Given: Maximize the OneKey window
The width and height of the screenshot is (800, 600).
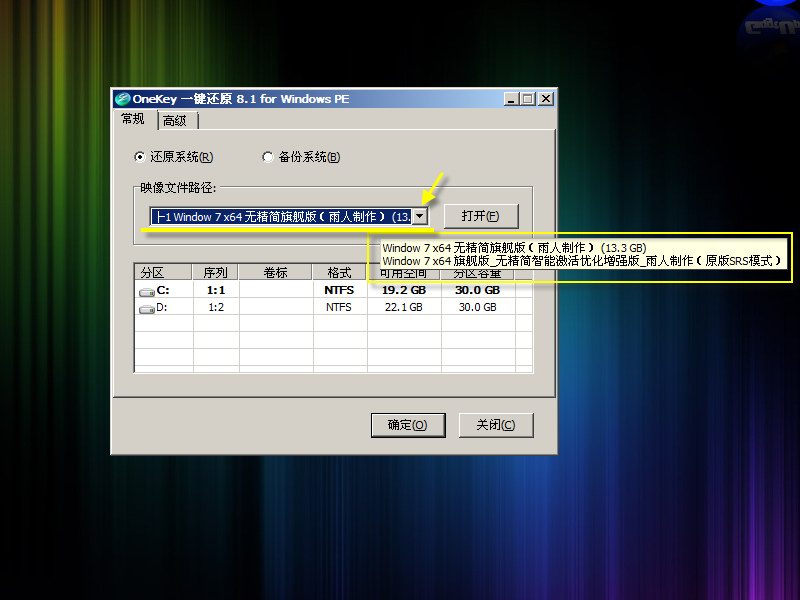Looking at the screenshot, I should click(x=528, y=99).
